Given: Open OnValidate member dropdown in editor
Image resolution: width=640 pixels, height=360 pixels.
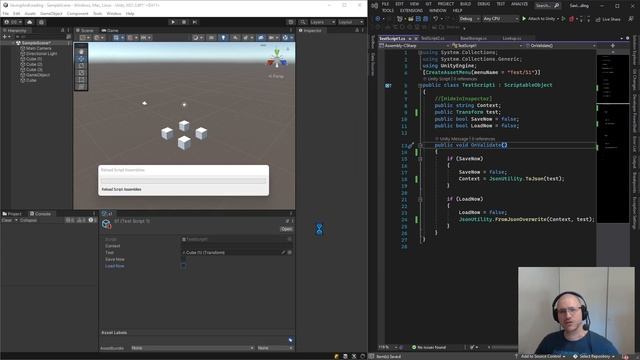Looking at the screenshot, I should (560, 46).
